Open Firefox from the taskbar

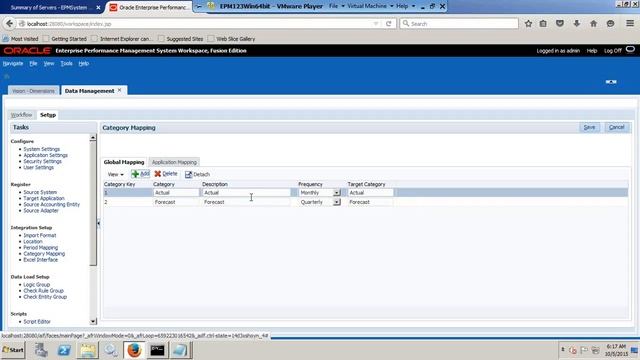tap(134, 350)
